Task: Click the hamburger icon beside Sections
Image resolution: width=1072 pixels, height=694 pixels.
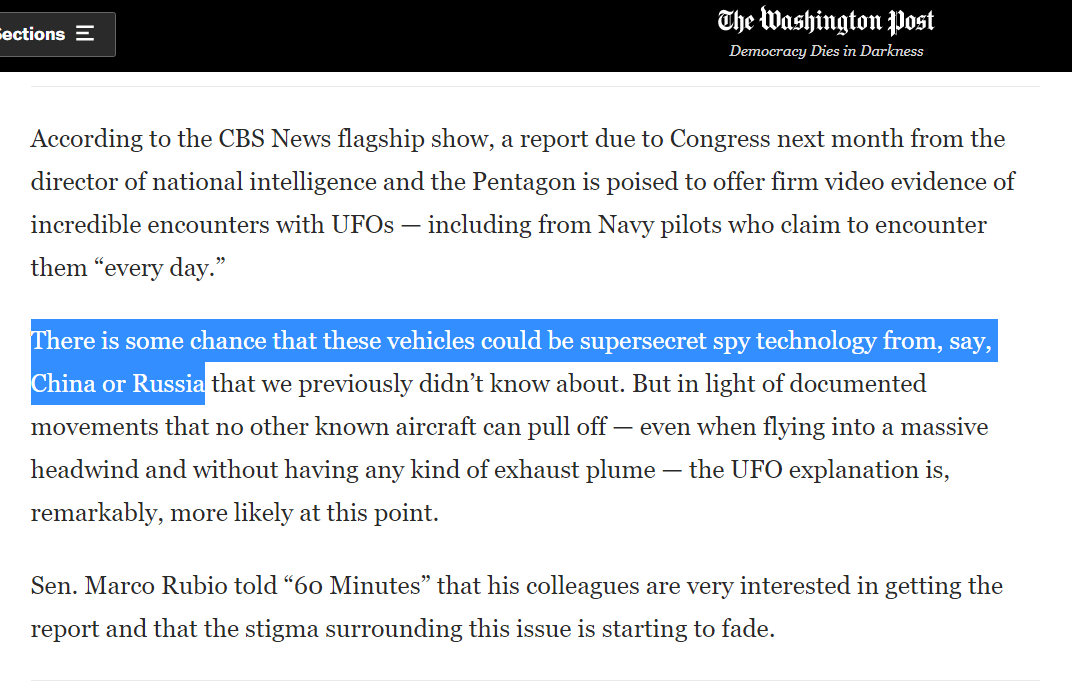Action: pyautogui.click(x=85, y=34)
